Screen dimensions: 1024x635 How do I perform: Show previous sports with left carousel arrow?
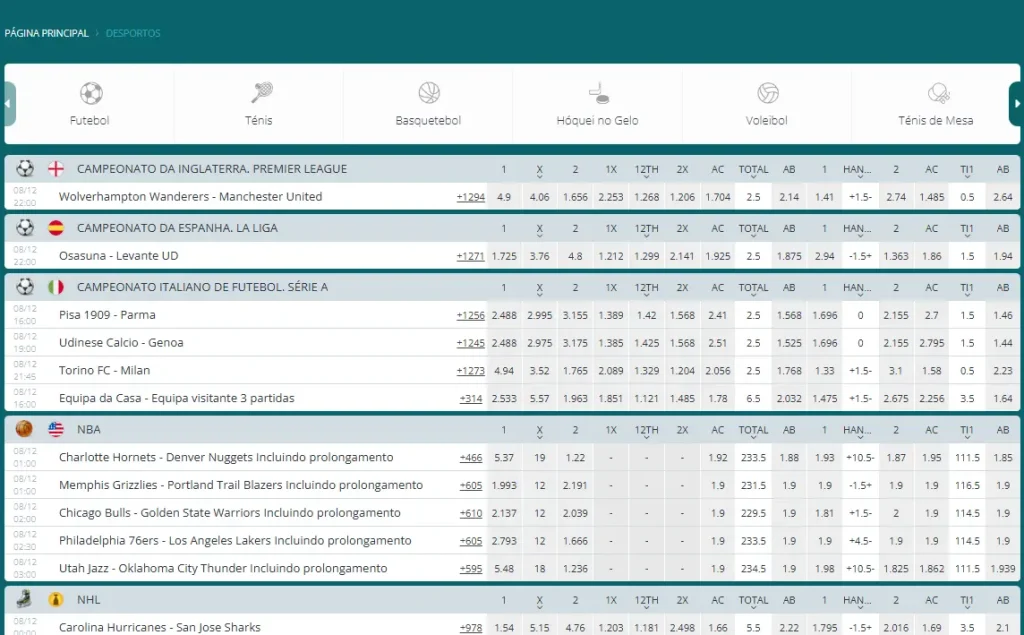click(x=8, y=104)
